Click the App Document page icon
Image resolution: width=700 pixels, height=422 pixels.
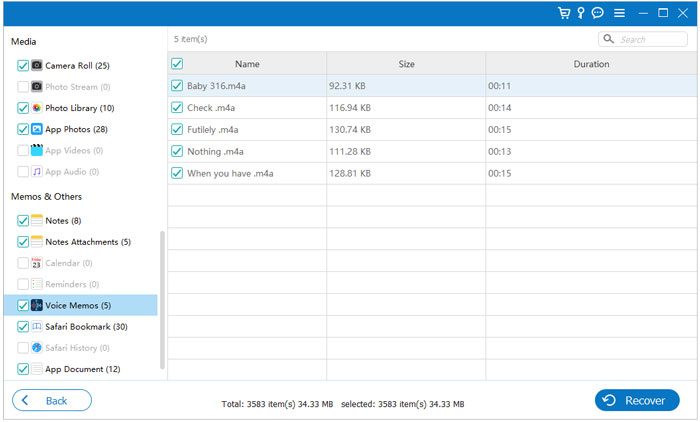click(x=37, y=369)
